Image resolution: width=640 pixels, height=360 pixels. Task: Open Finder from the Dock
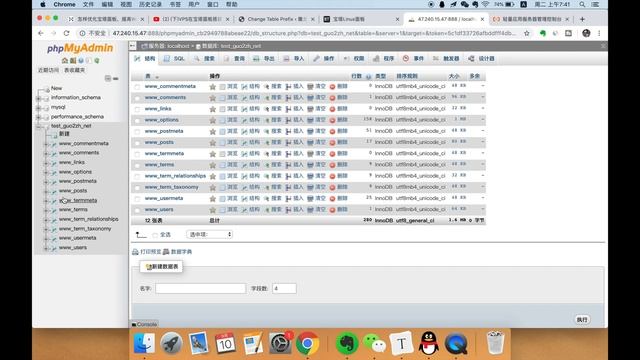tap(144, 343)
